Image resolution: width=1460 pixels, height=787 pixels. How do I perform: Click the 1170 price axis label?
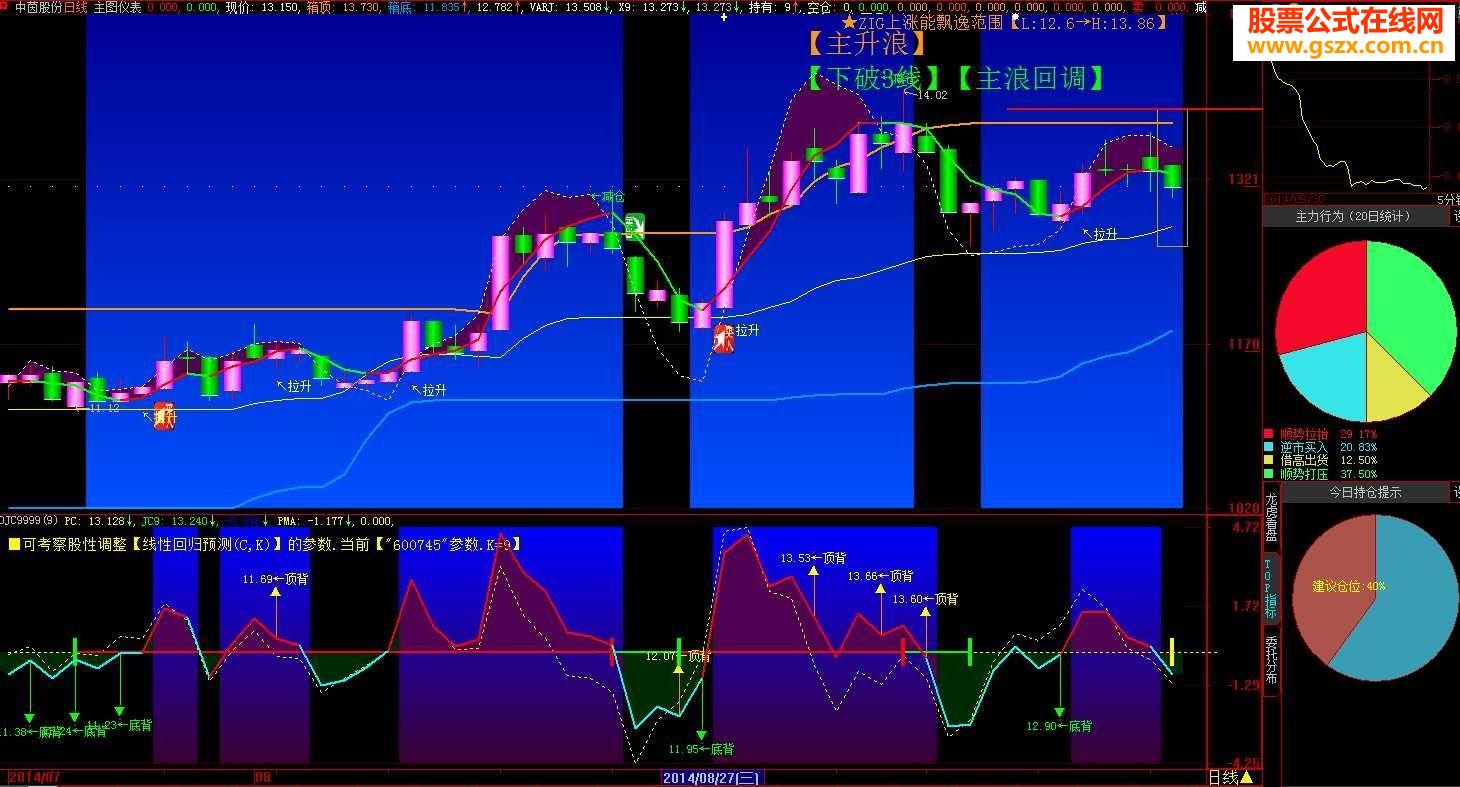(x=1243, y=344)
